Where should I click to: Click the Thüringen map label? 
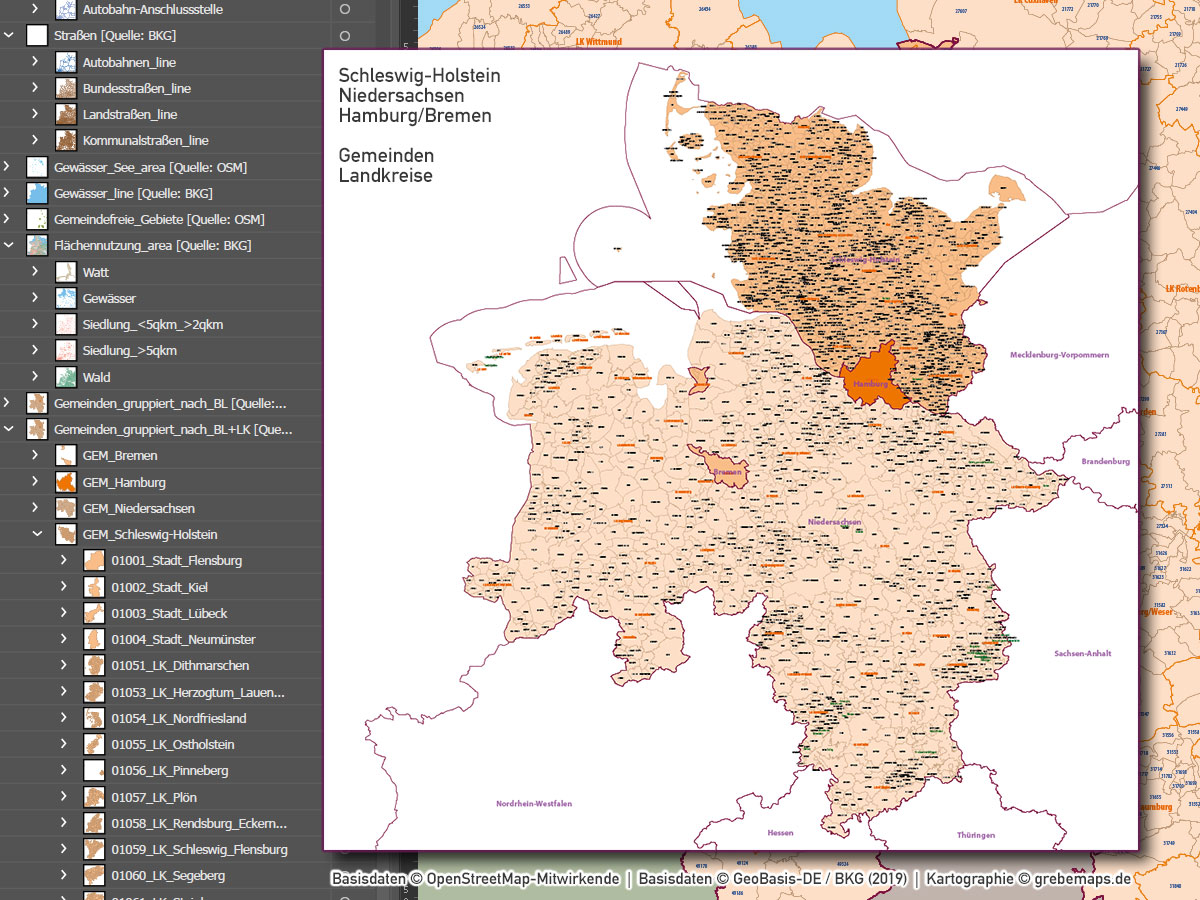[x=975, y=834]
